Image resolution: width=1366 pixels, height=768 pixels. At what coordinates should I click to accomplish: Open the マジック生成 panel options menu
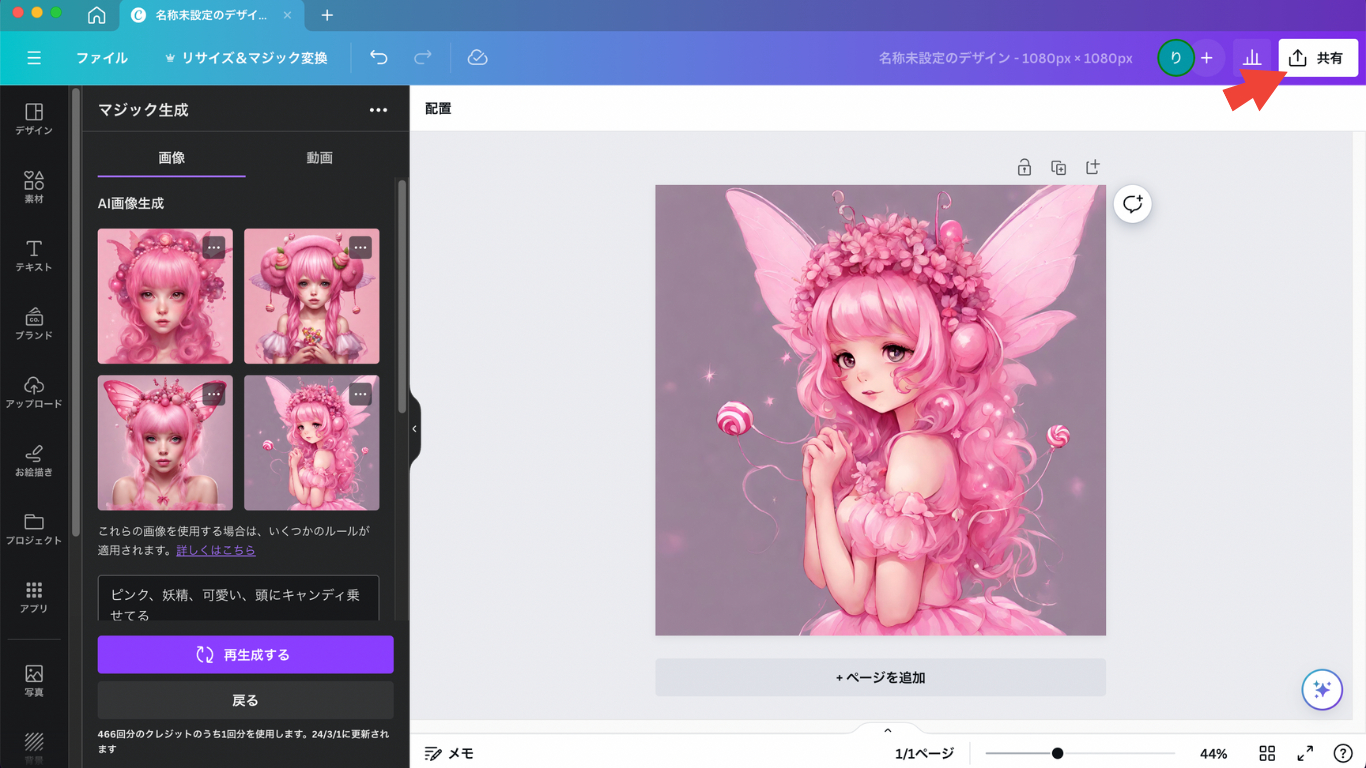pyautogui.click(x=378, y=110)
